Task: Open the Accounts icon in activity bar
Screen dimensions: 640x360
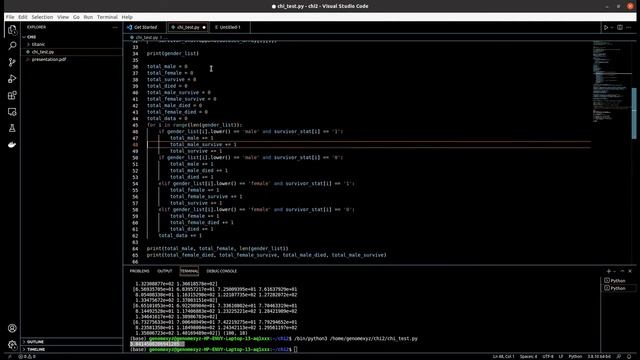Action: [12, 328]
